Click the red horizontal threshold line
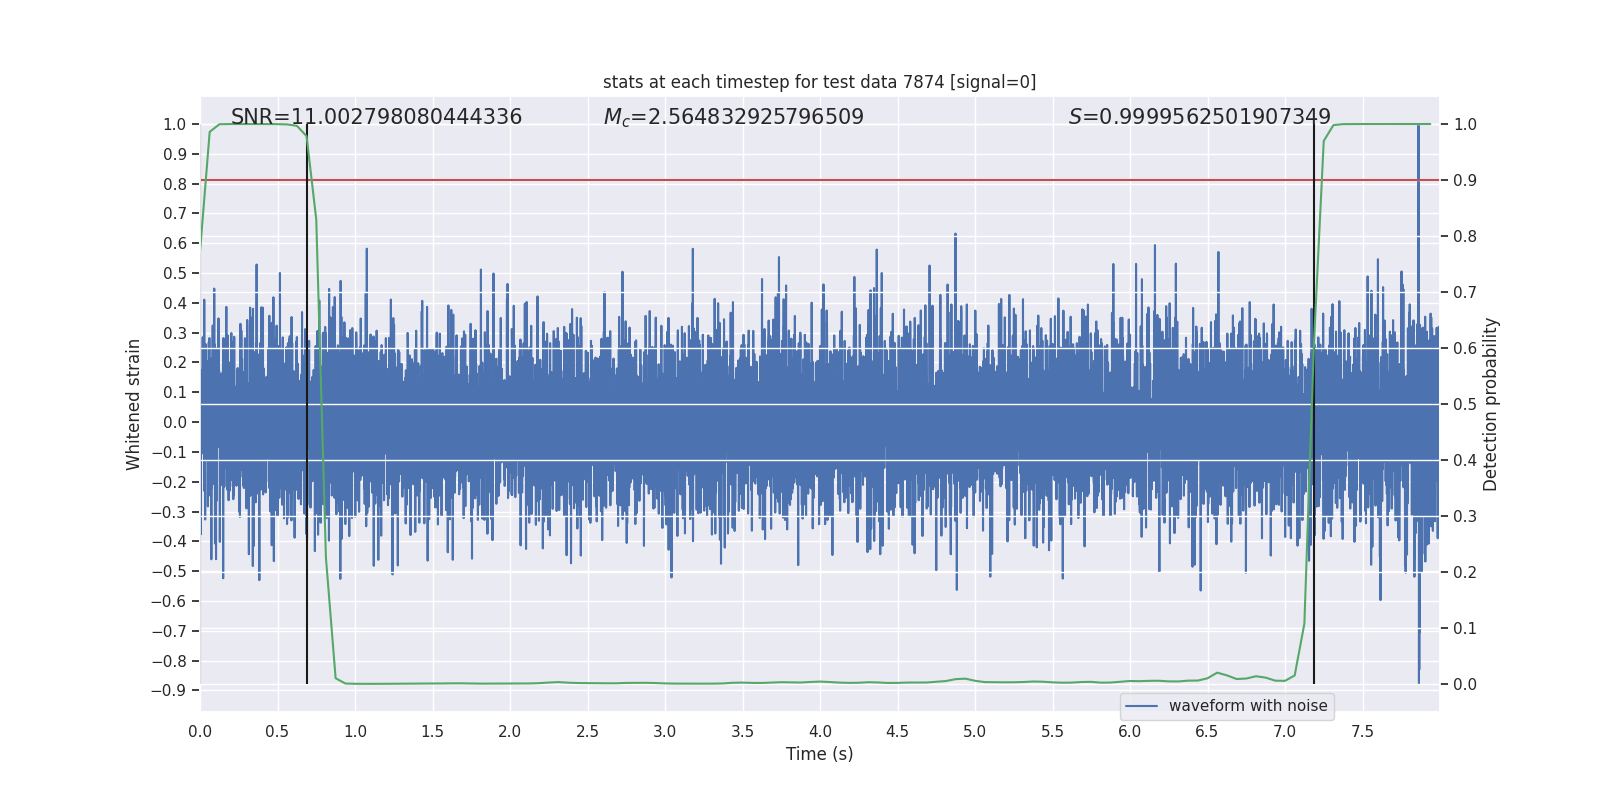Image resolution: width=1600 pixels, height=800 pixels. click(x=819, y=180)
